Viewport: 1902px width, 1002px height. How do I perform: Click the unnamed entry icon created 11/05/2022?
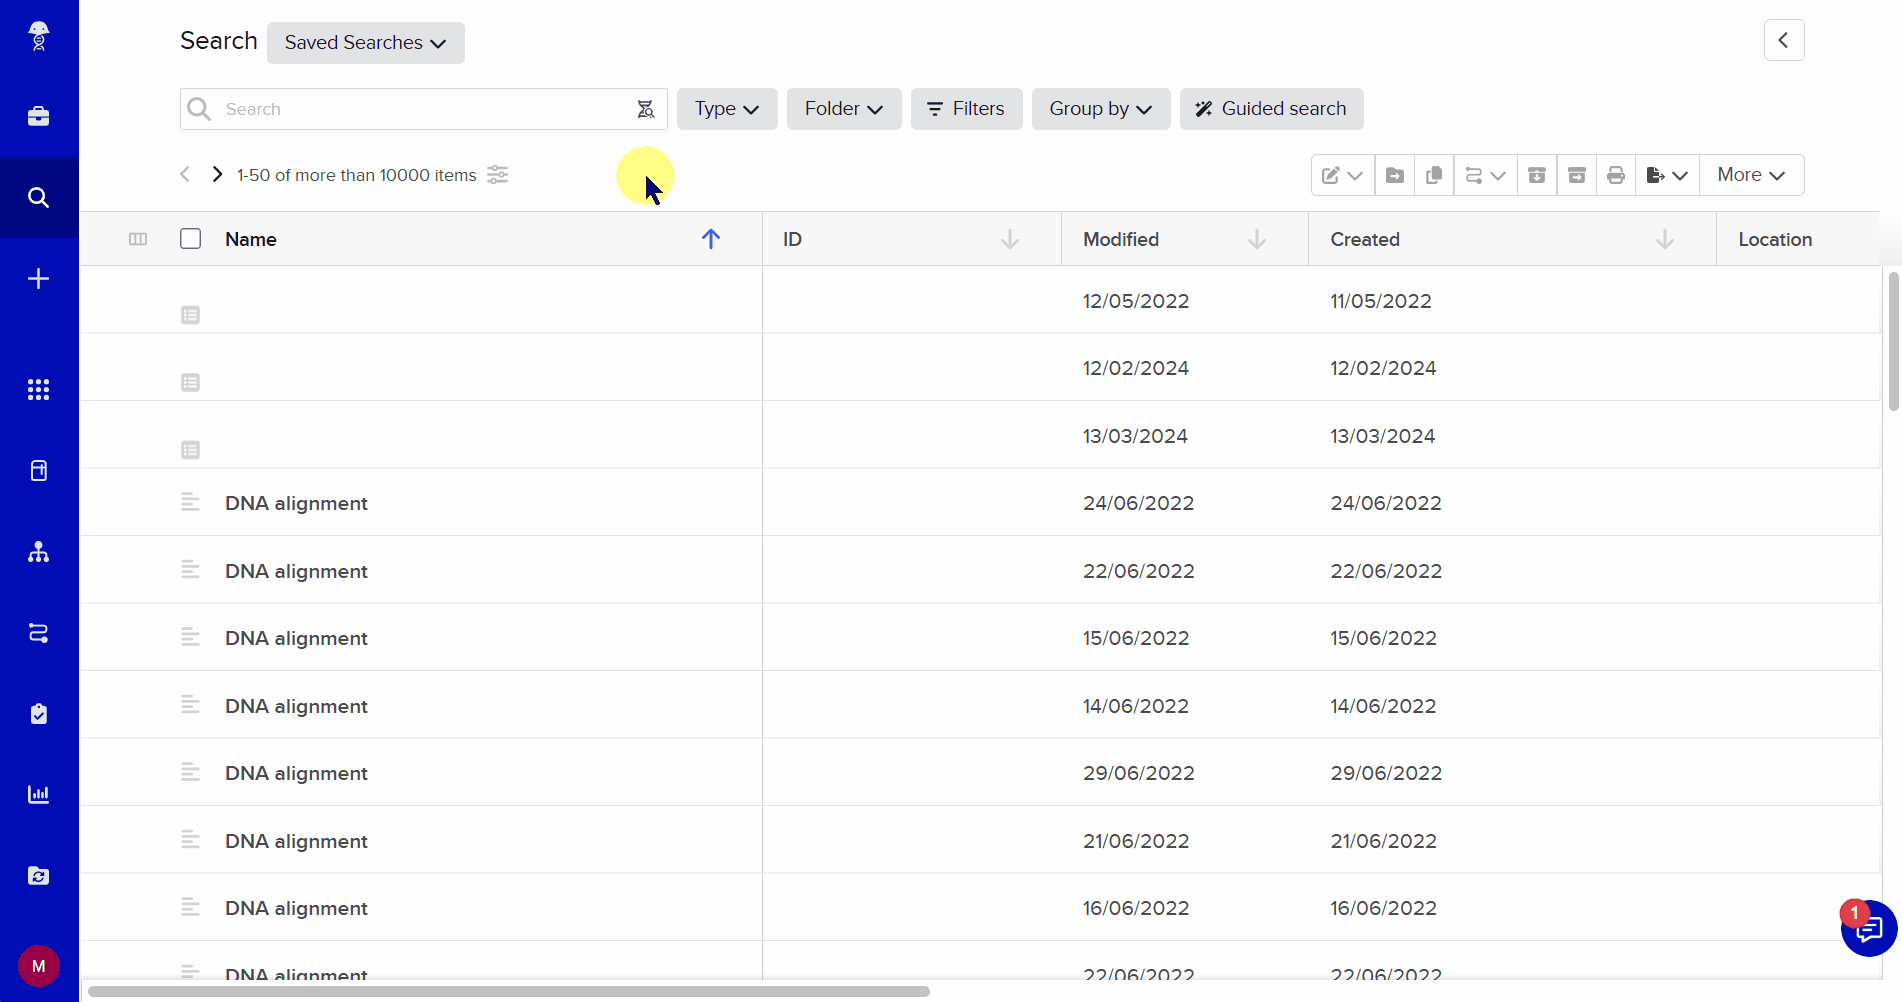[x=191, y=315]
